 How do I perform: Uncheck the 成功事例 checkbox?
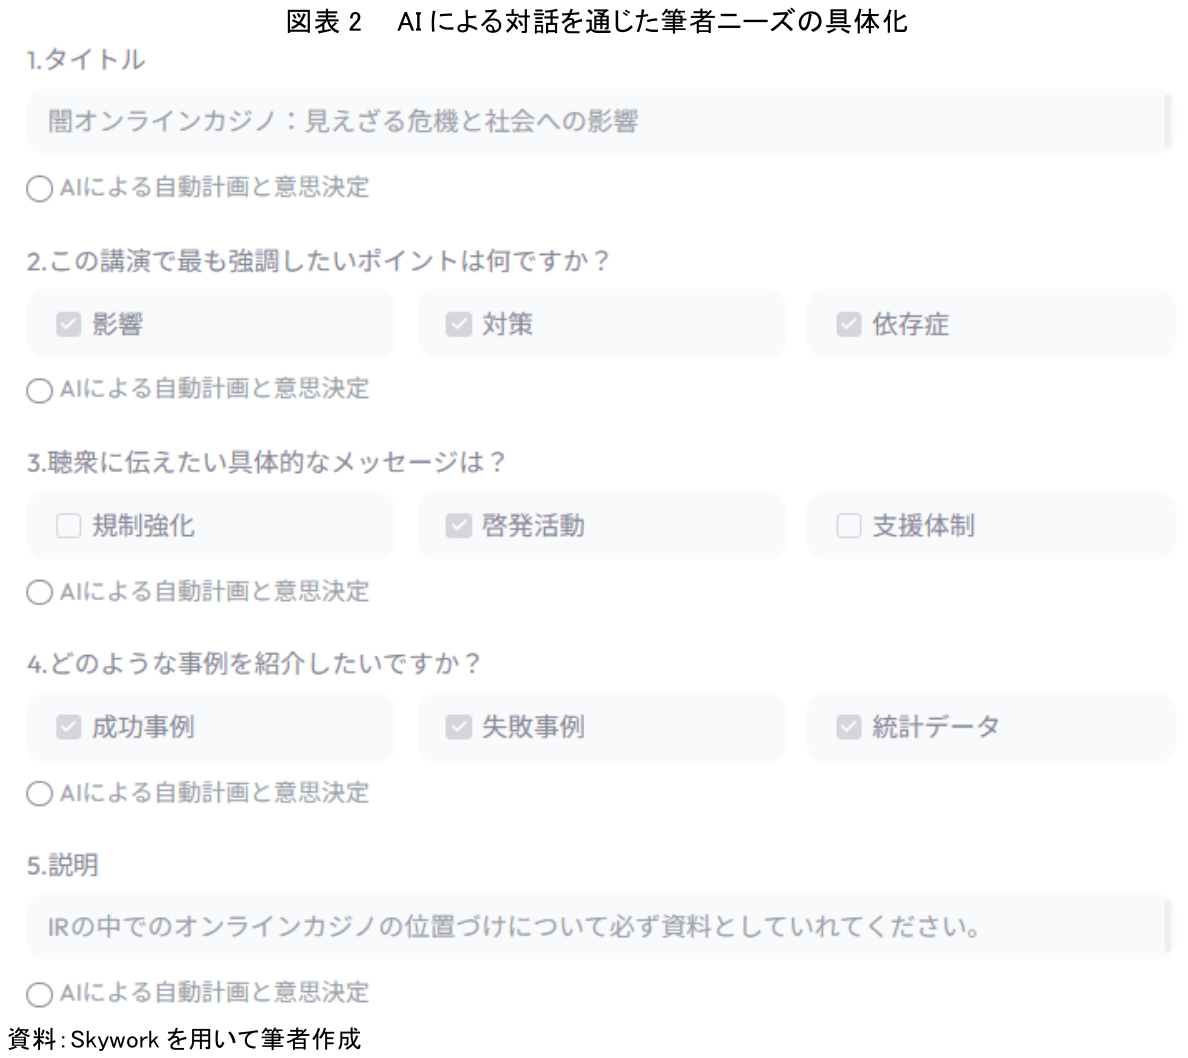click(68, 727)
